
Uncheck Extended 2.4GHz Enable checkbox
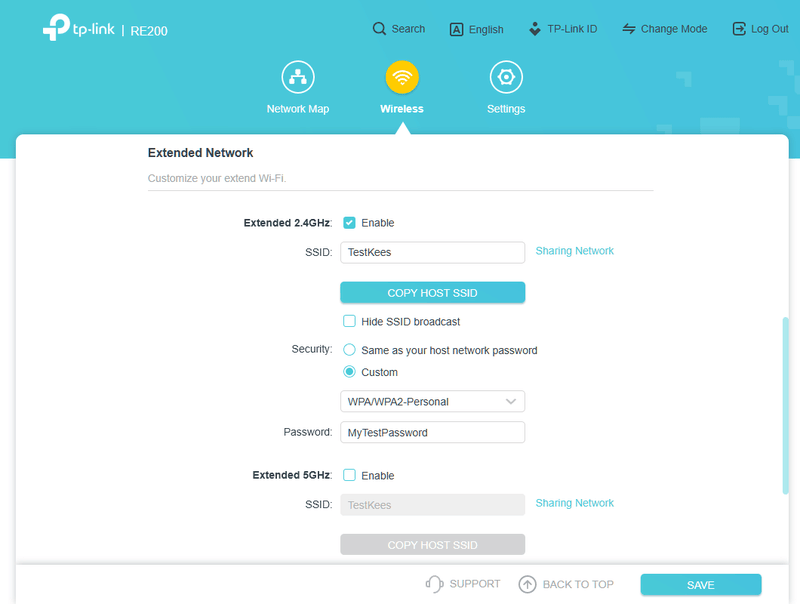click(349, 222)
